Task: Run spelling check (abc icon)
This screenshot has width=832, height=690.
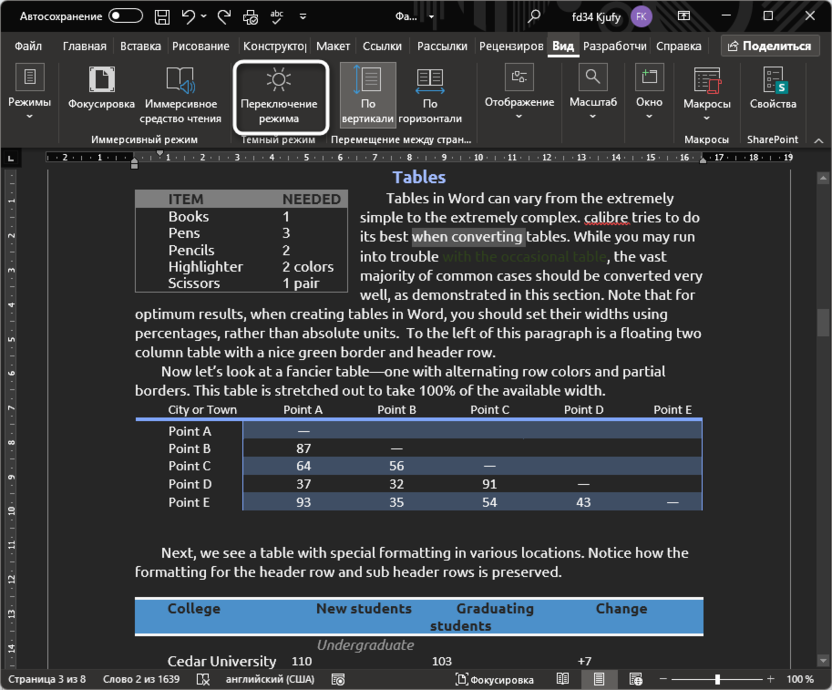Action: click(276, 16)
